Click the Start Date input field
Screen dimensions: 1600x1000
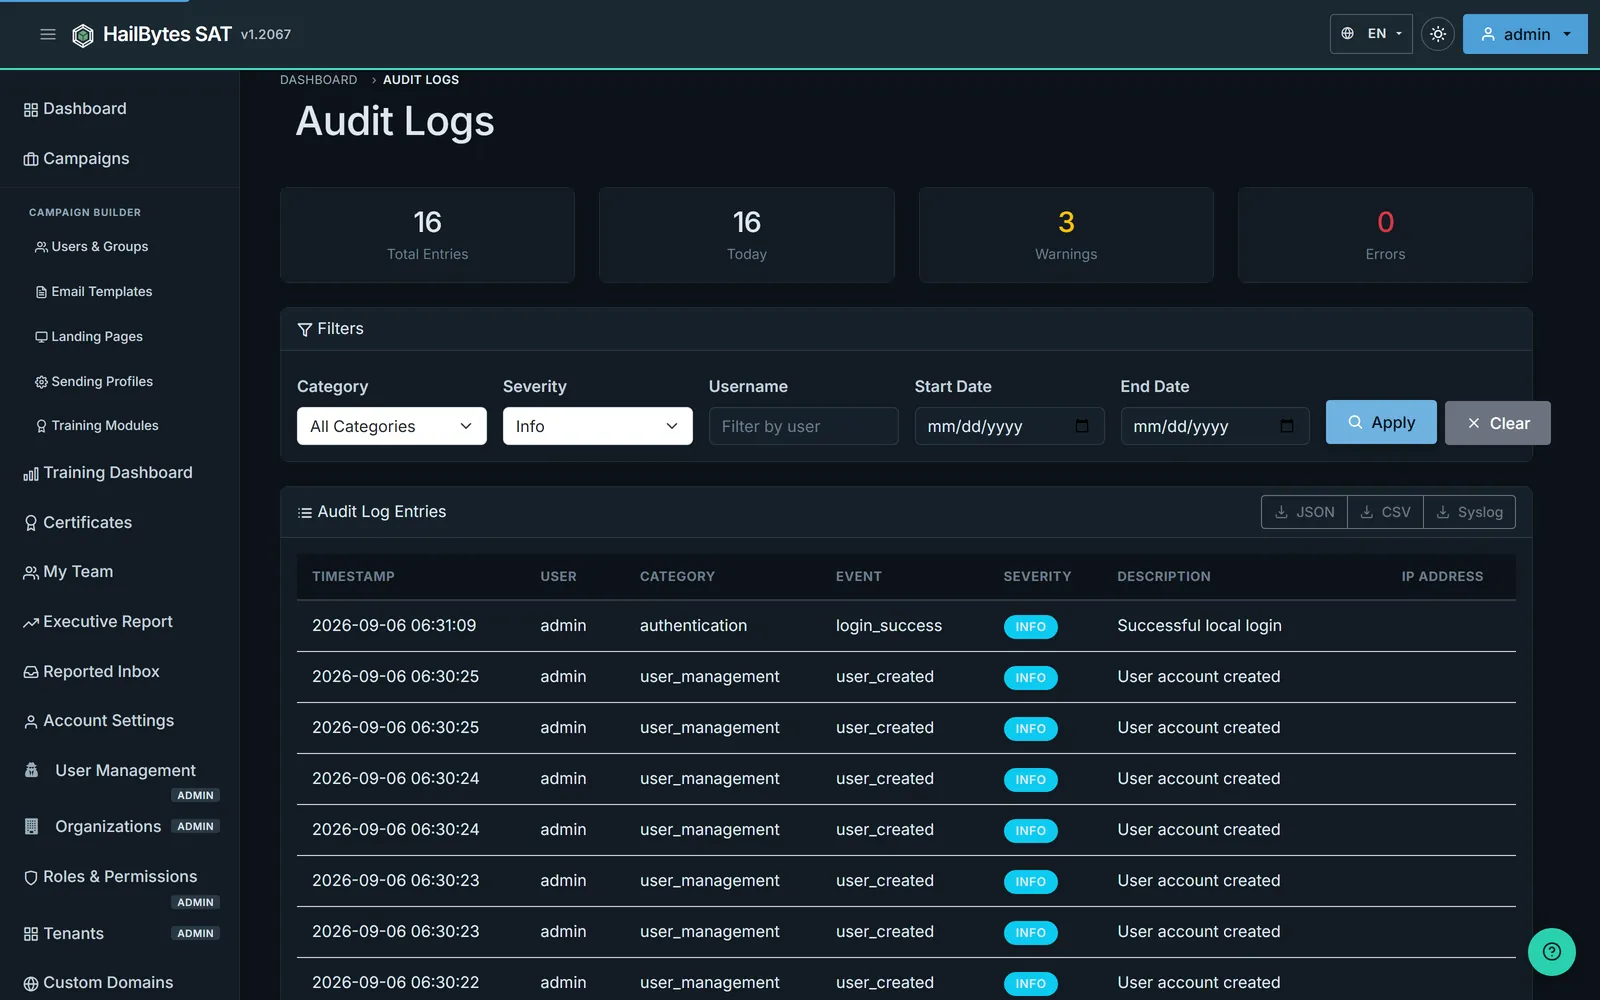tap(1009, 426)
